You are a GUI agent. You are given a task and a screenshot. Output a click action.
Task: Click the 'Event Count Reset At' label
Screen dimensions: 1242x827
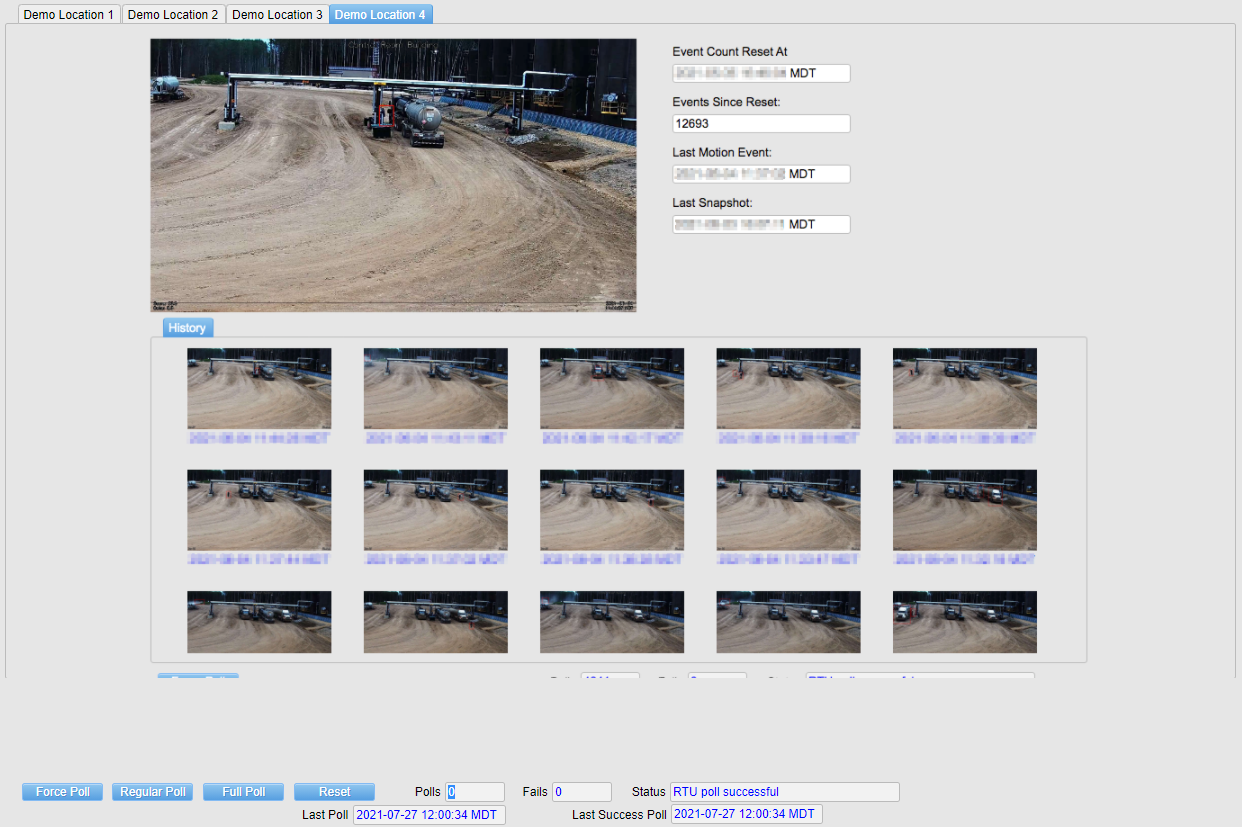coord(731,52)
